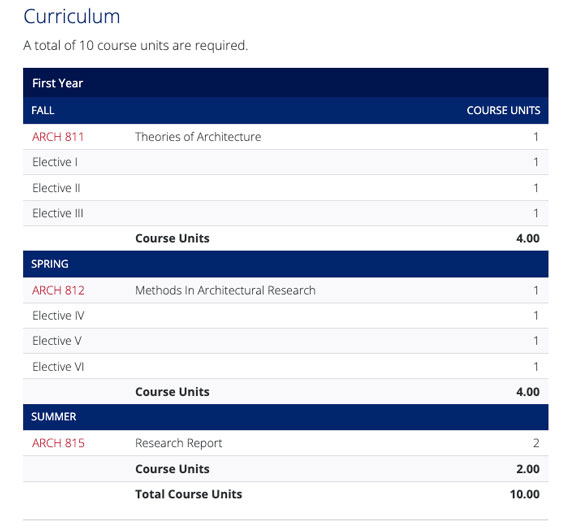Image resolution: width=570 pixels, height=528 pixels.
Task: Open the ARCH 815 course link
Action: (58, 443)
